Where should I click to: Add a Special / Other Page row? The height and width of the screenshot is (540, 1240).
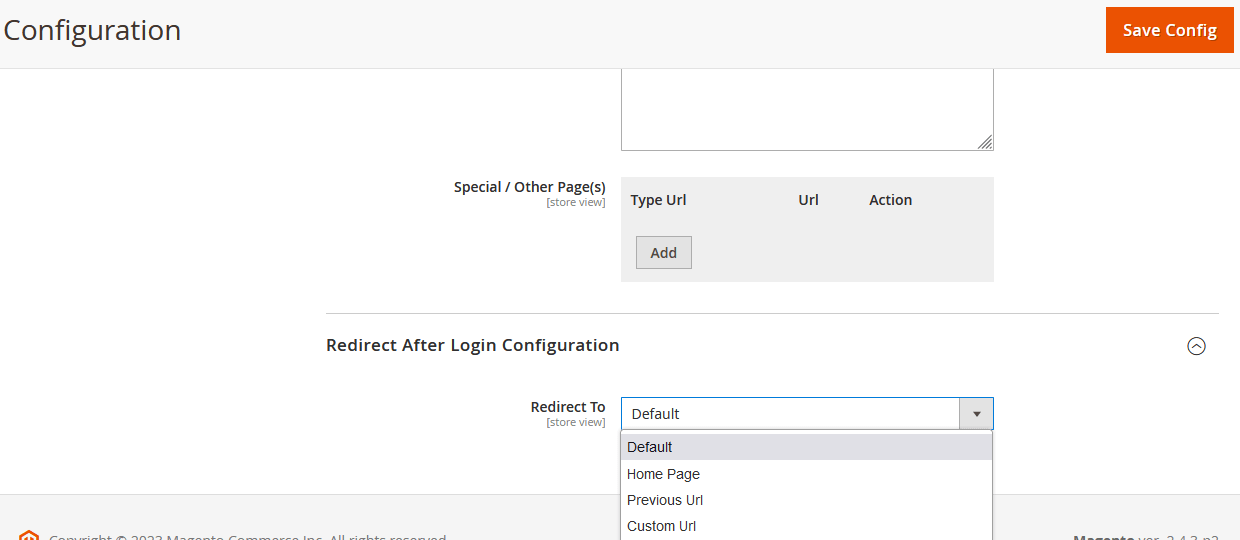(664, 253)
